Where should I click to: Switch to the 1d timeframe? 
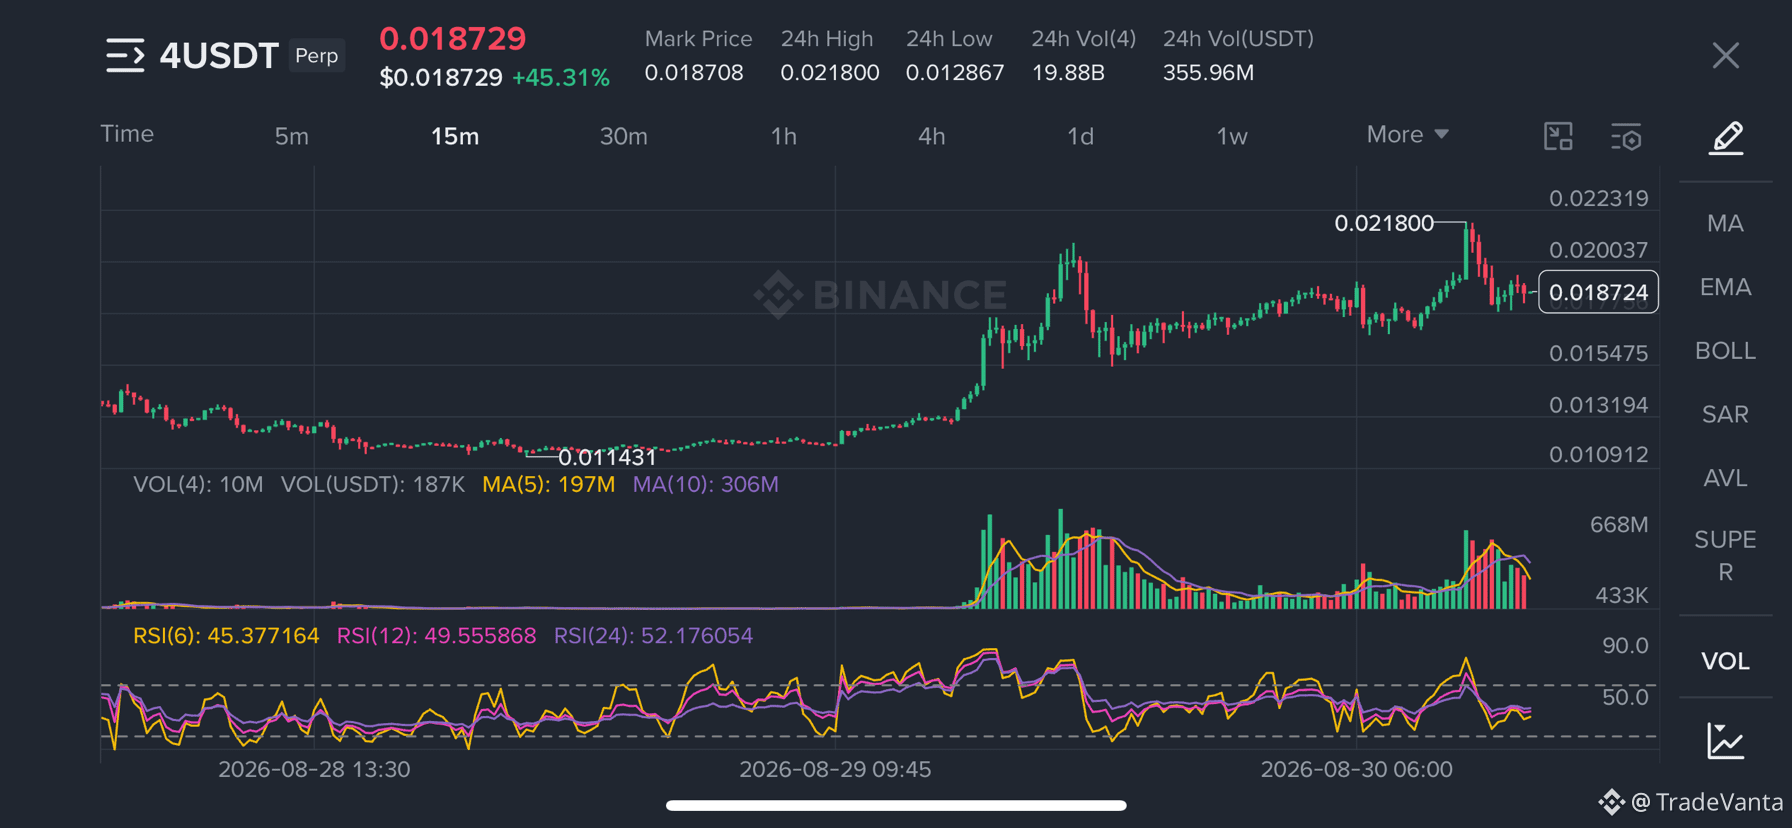click(x=1080, y=136)
